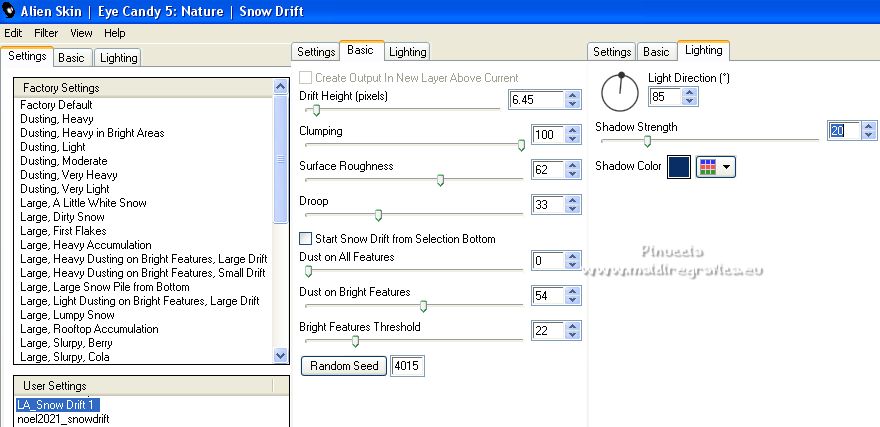
Task: Click the Surface Roughness value field 62
Action: coord(548,169)
